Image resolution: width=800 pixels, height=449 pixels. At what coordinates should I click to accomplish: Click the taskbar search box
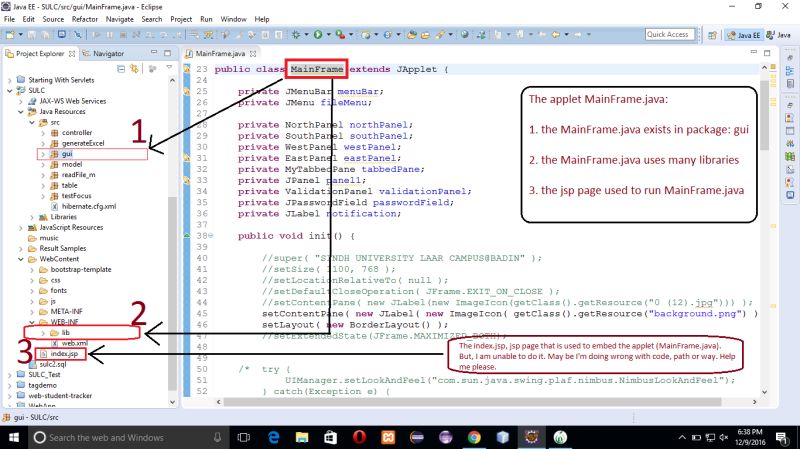click(x=128, y=437)
